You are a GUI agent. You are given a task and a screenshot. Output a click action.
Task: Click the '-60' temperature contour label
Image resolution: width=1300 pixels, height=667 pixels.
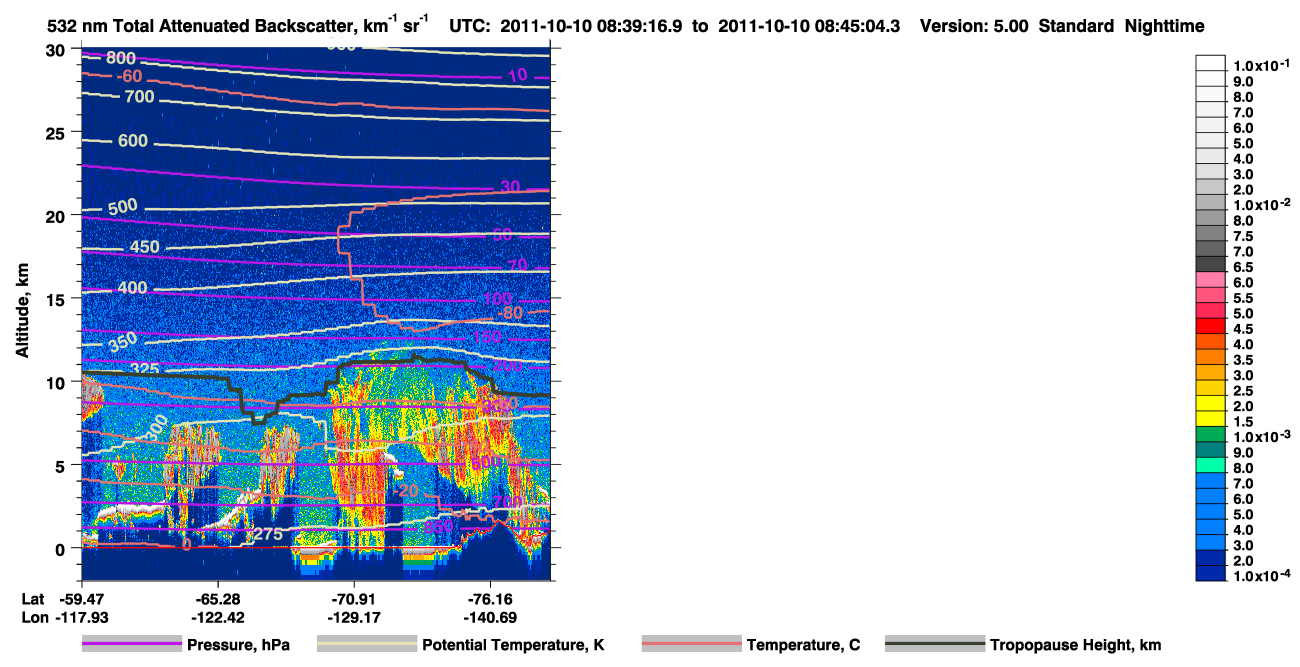click(x=128, y=76)
